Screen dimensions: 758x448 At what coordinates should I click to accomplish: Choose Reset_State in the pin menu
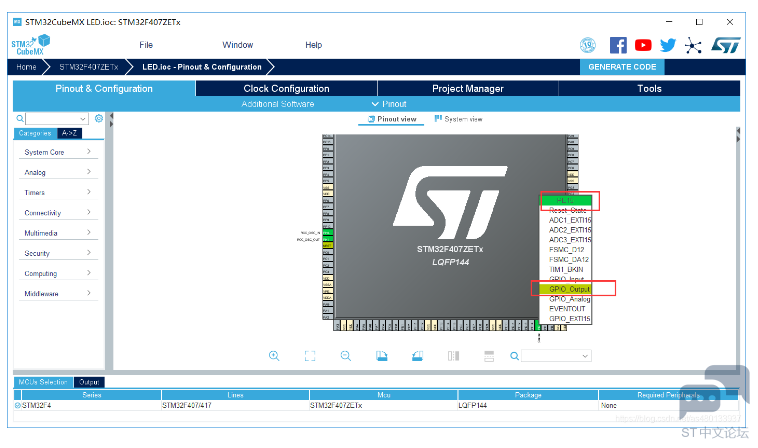pyautogui.click(x=566, y=211)
